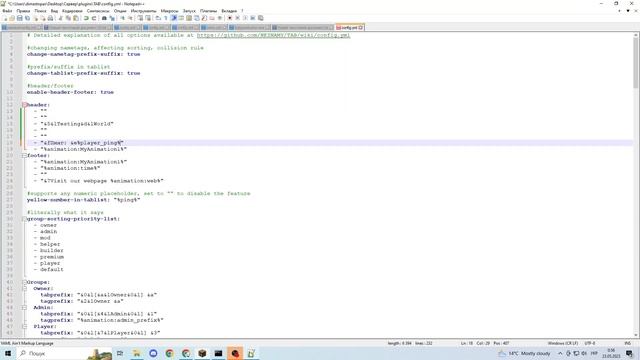Open the 14°C Mostly cloudy weather widget
This screenshot has width=640, height=360.
(x=525, y=353)
